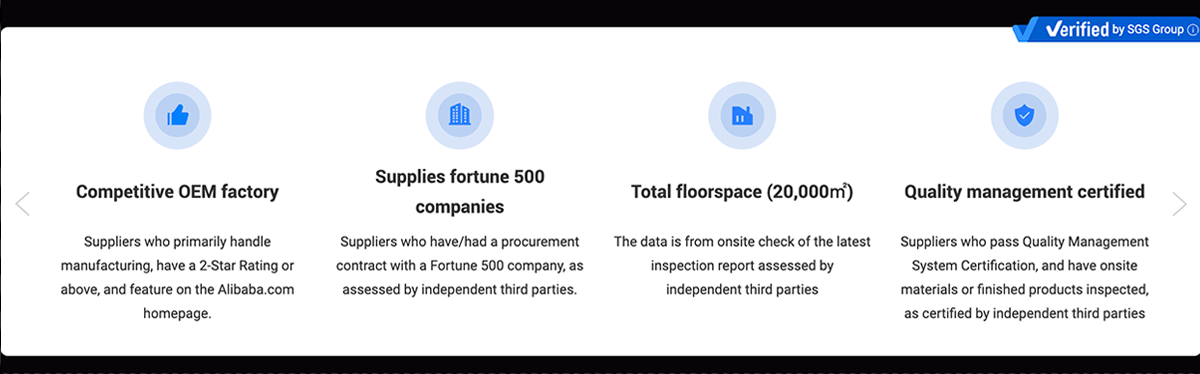Click the onsite check inspection description
1200x374 pixels.
coord(742,265)
